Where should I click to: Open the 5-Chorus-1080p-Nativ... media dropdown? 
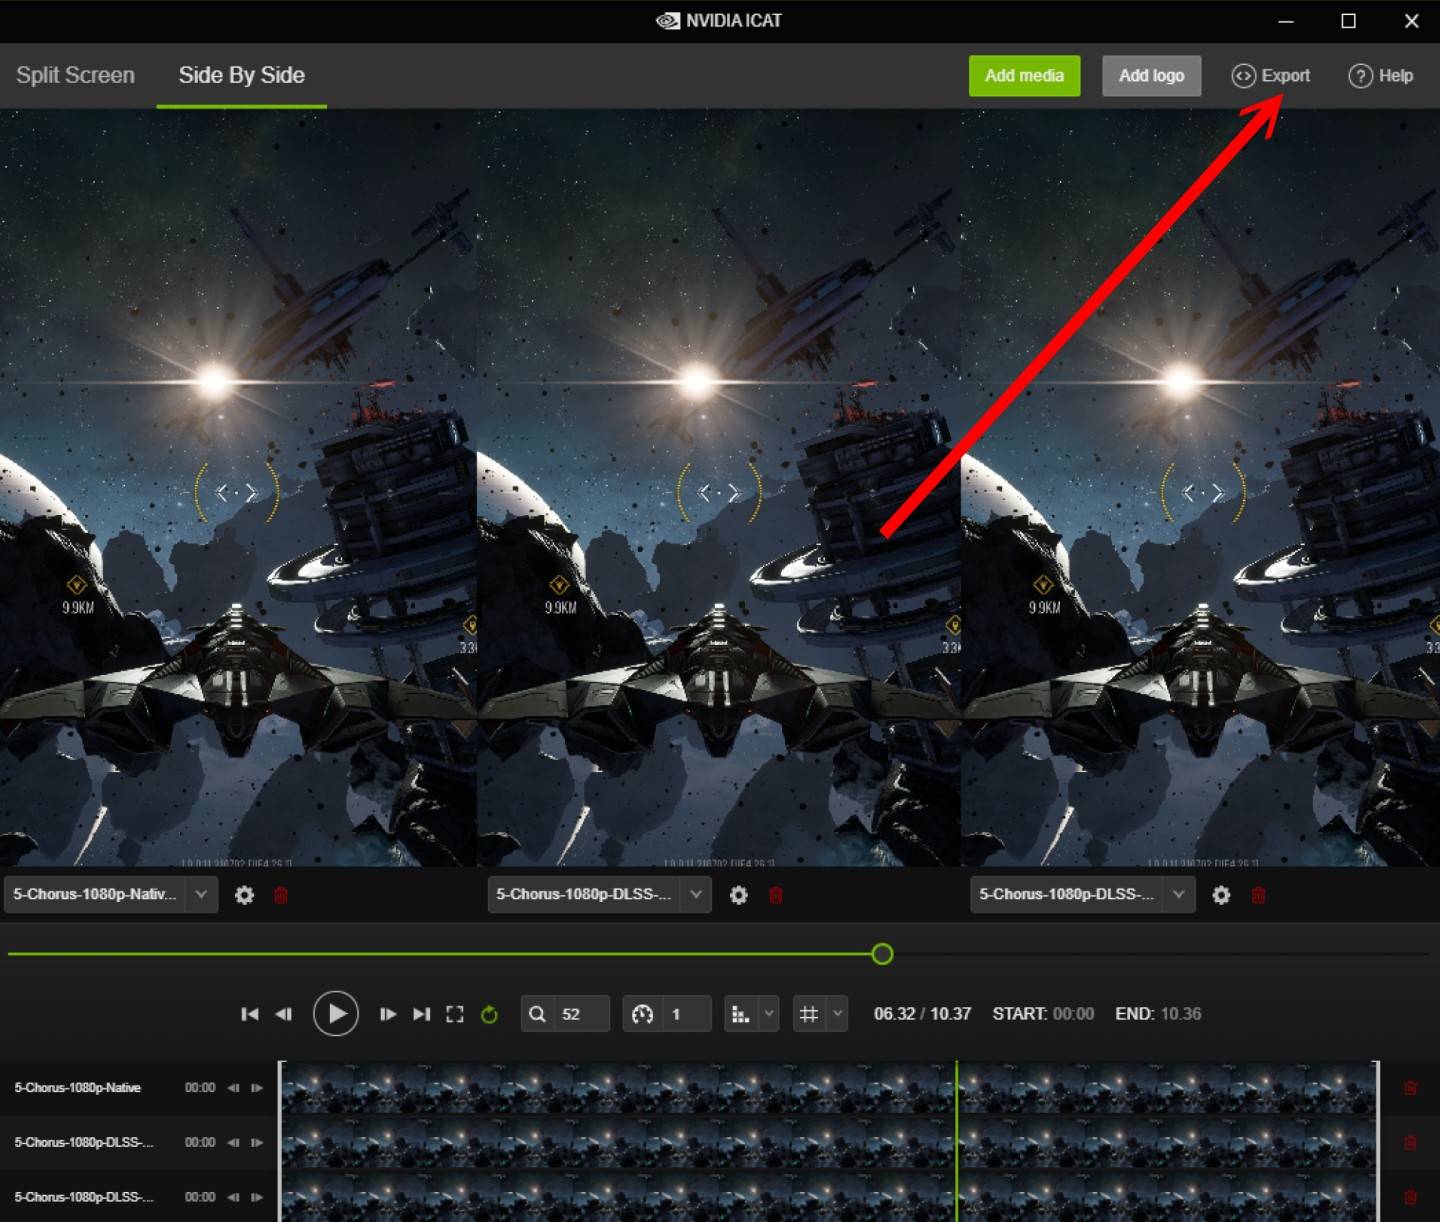click(x=110, y=894)
